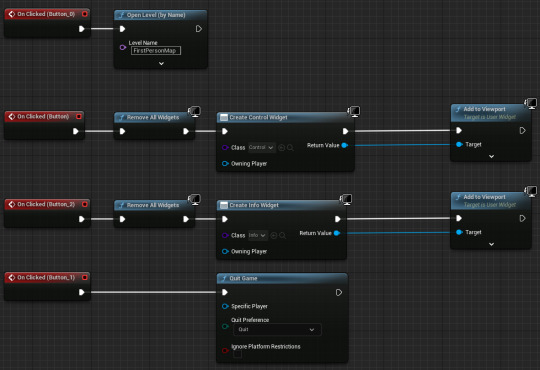540x370 pixels.
Task: Click the exec input pin of Open Level (by Name)
Action: click(122, 29)
